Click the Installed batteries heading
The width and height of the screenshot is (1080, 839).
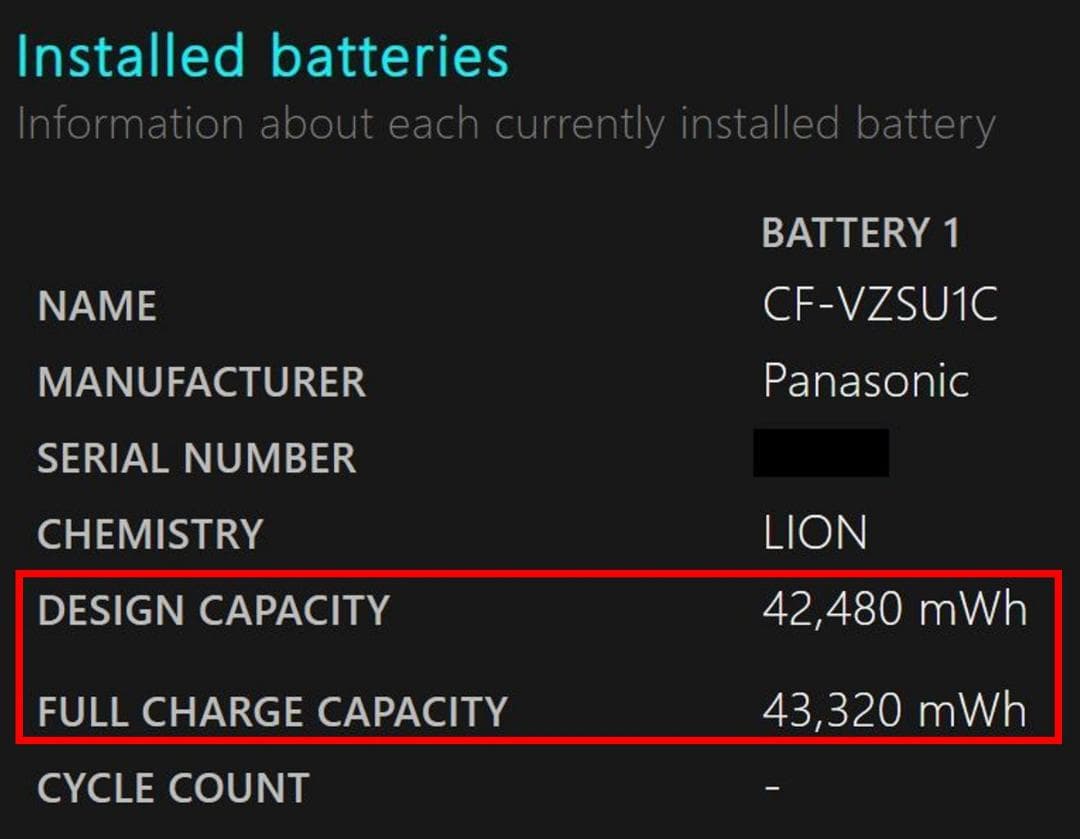(x=263, y=58)
